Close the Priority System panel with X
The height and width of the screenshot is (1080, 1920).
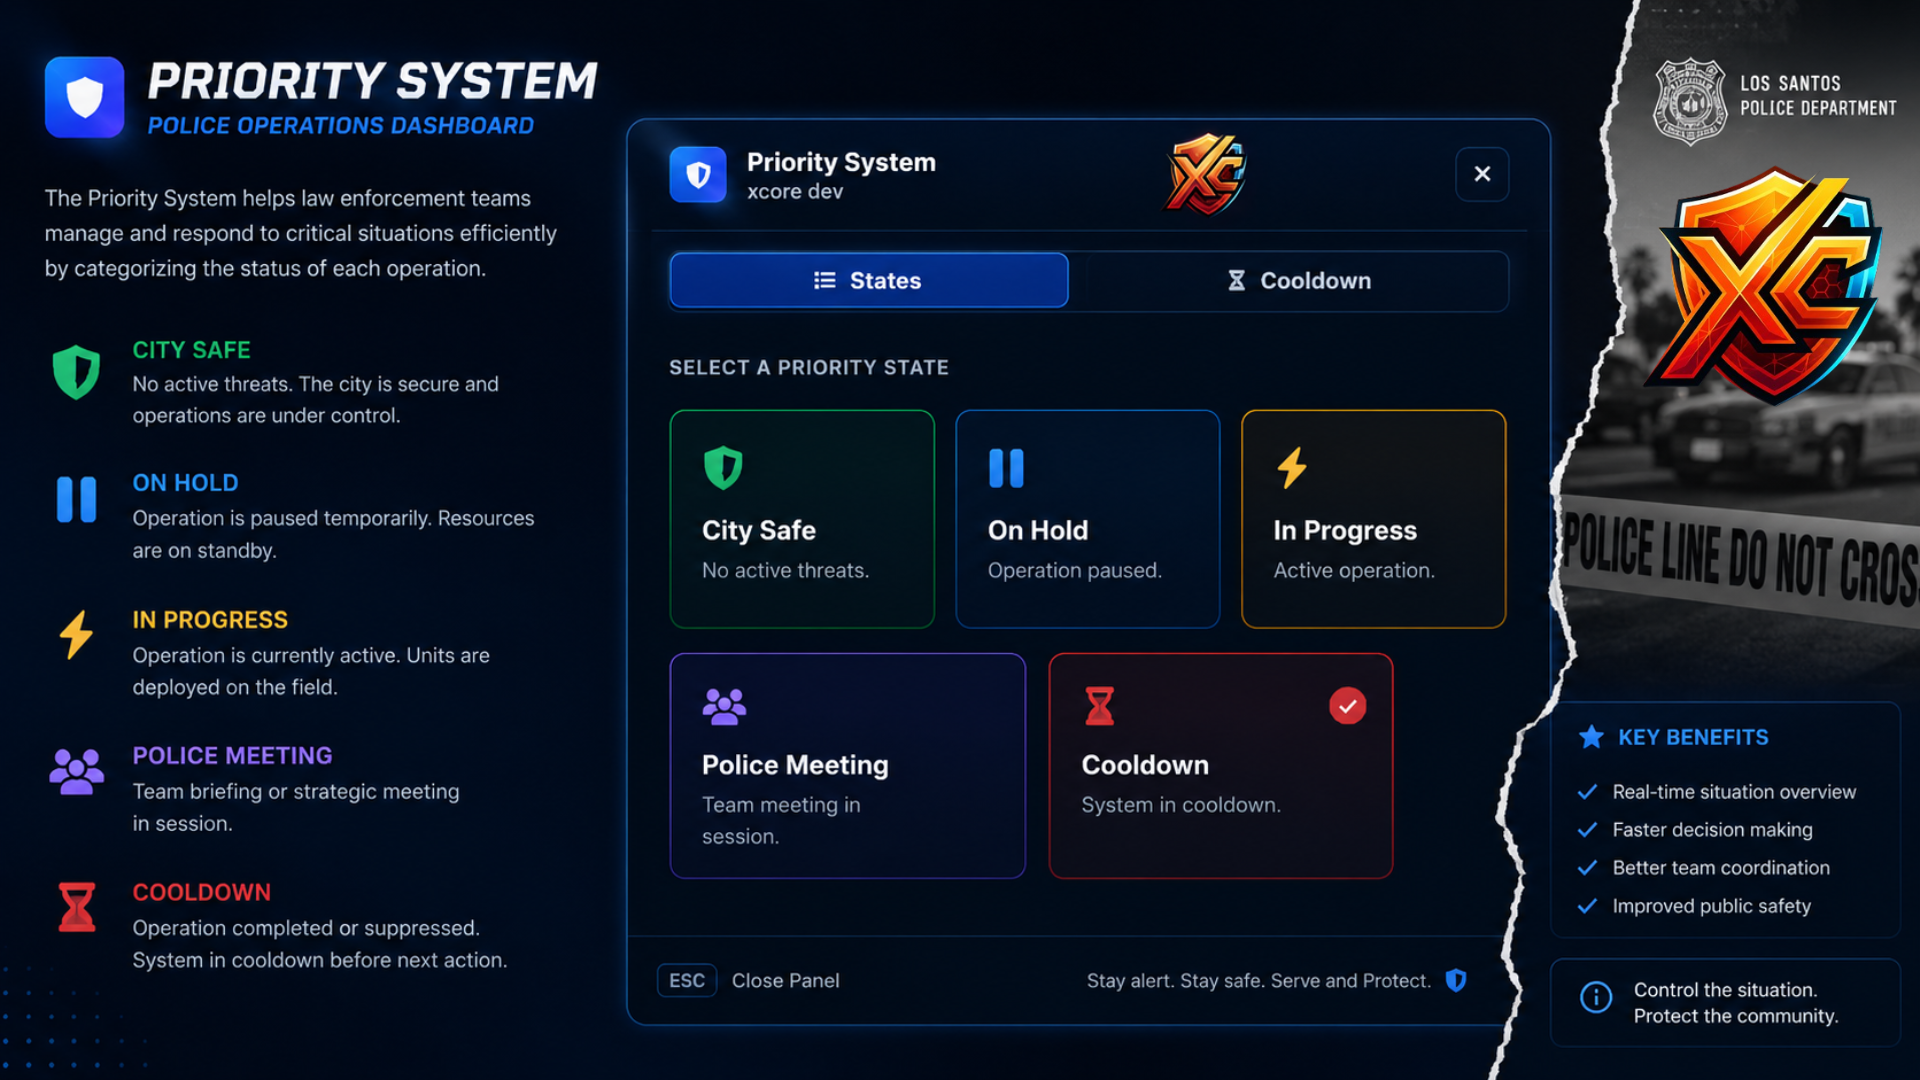tap(1482, 174)
